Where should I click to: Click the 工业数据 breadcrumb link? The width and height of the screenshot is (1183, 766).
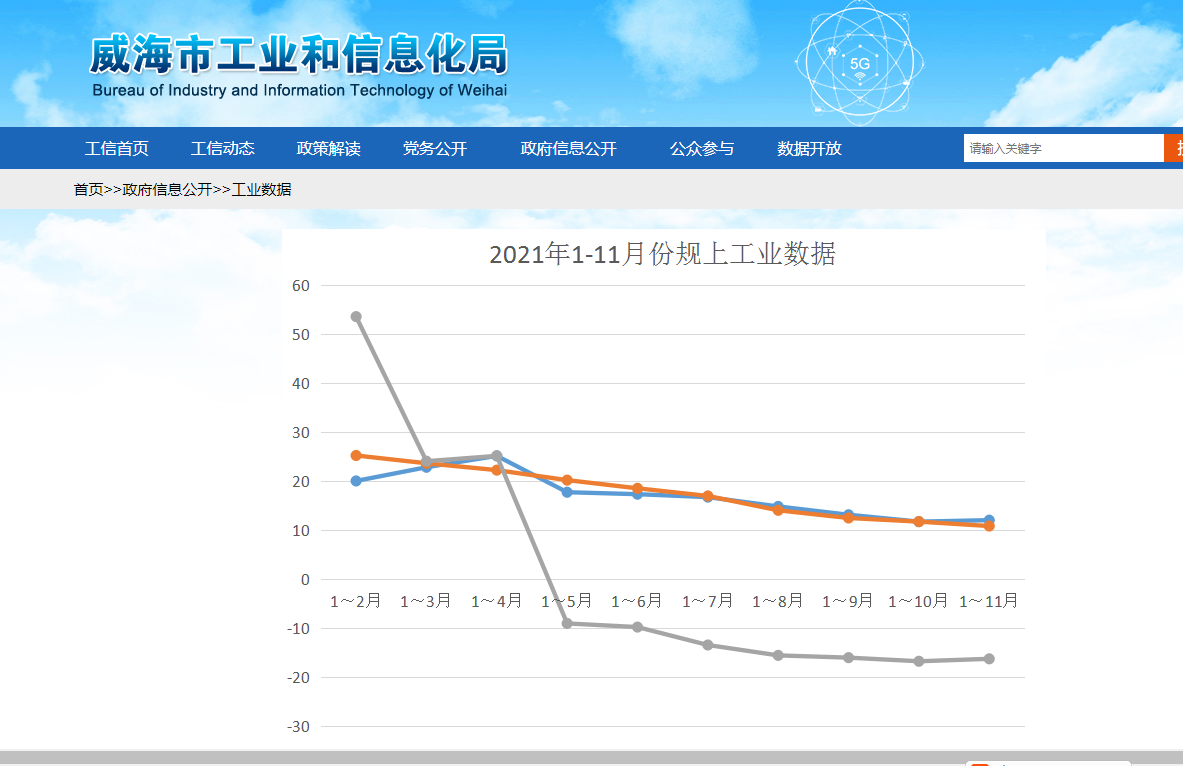pyautogui.click(x=262, y=189)
